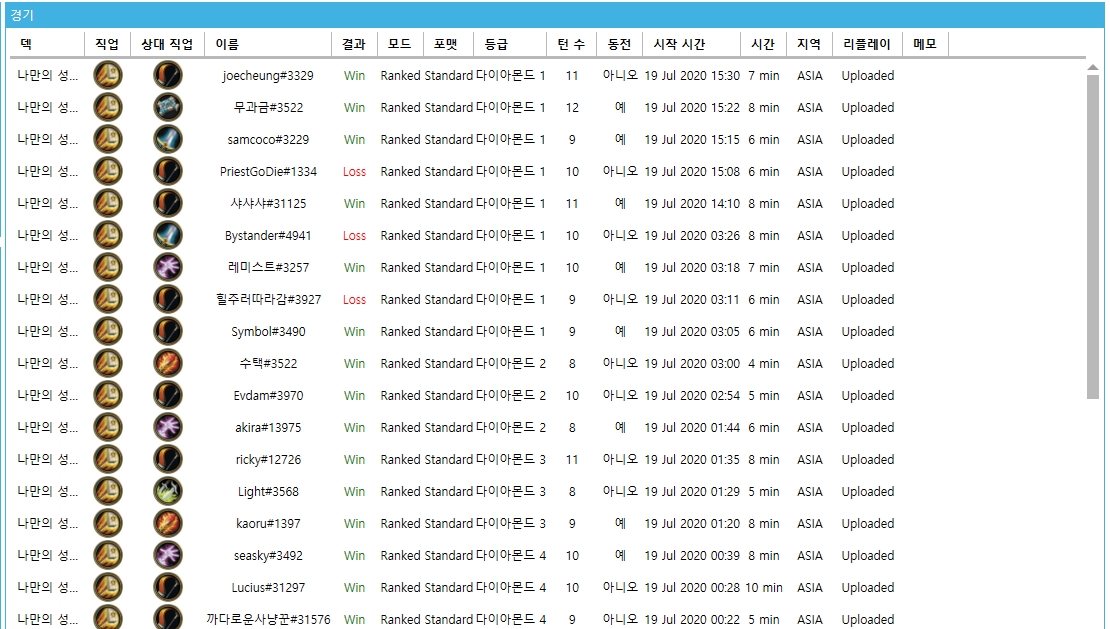Click player class icon in samcoco#3229 row
This screenshot has height=629, width=1110.
point(108,139)
